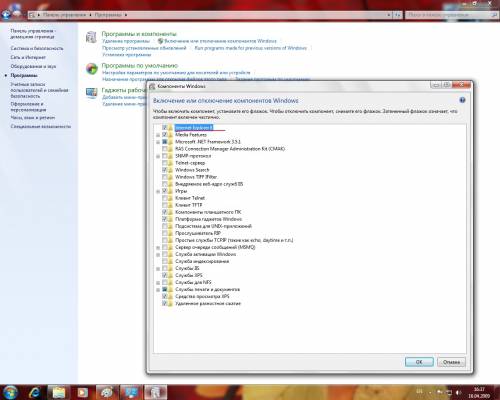Click the Programs and Features icon
Viewport: 500px width, 400px height.
(91, 37)
